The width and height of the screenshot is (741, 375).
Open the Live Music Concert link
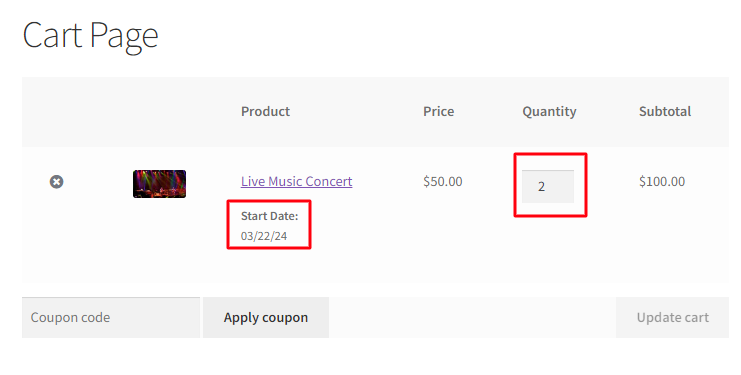click(x=296, y=181)
